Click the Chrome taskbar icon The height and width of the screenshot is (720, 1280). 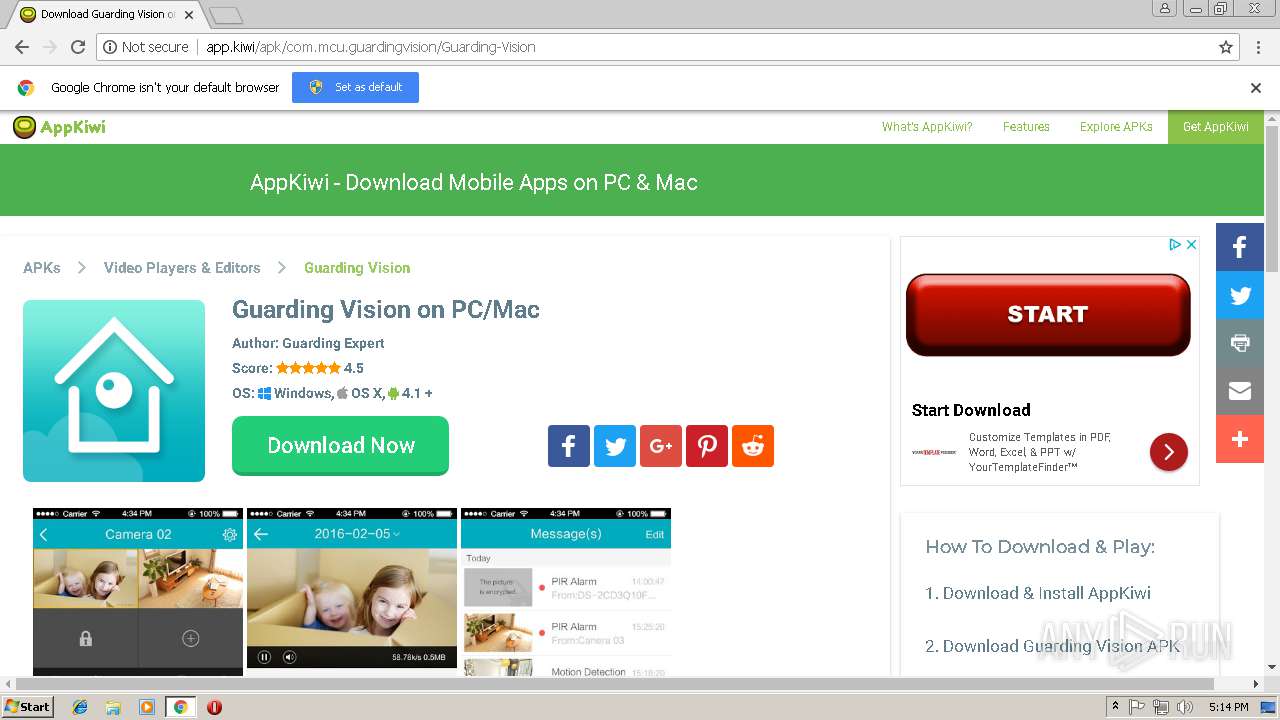[180, 707]
